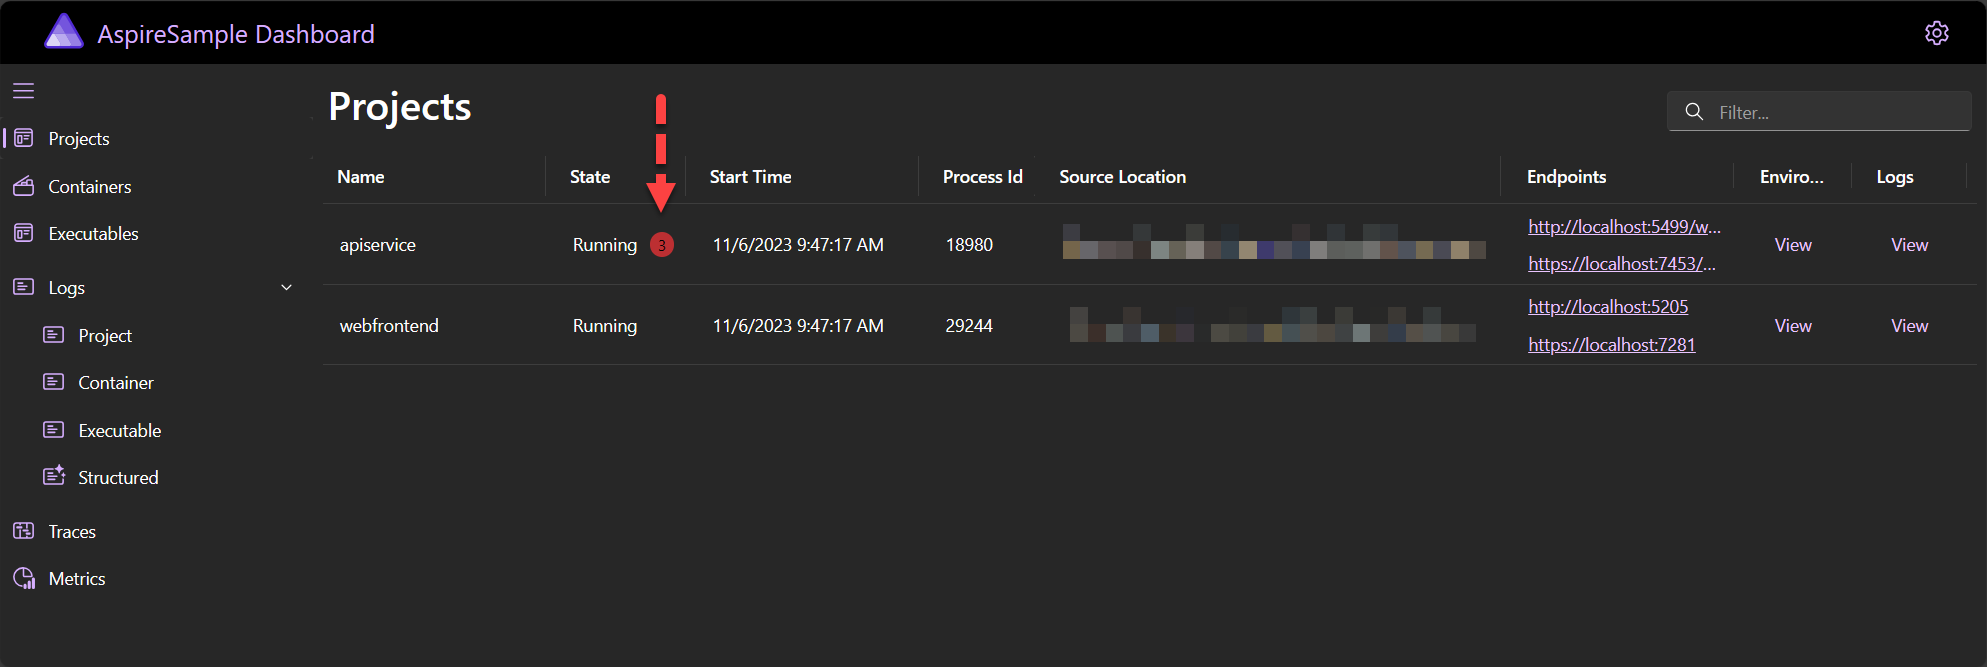Click the apiservice start time cell
Viewport: 1987px width, 667px height.
(798, 245)
